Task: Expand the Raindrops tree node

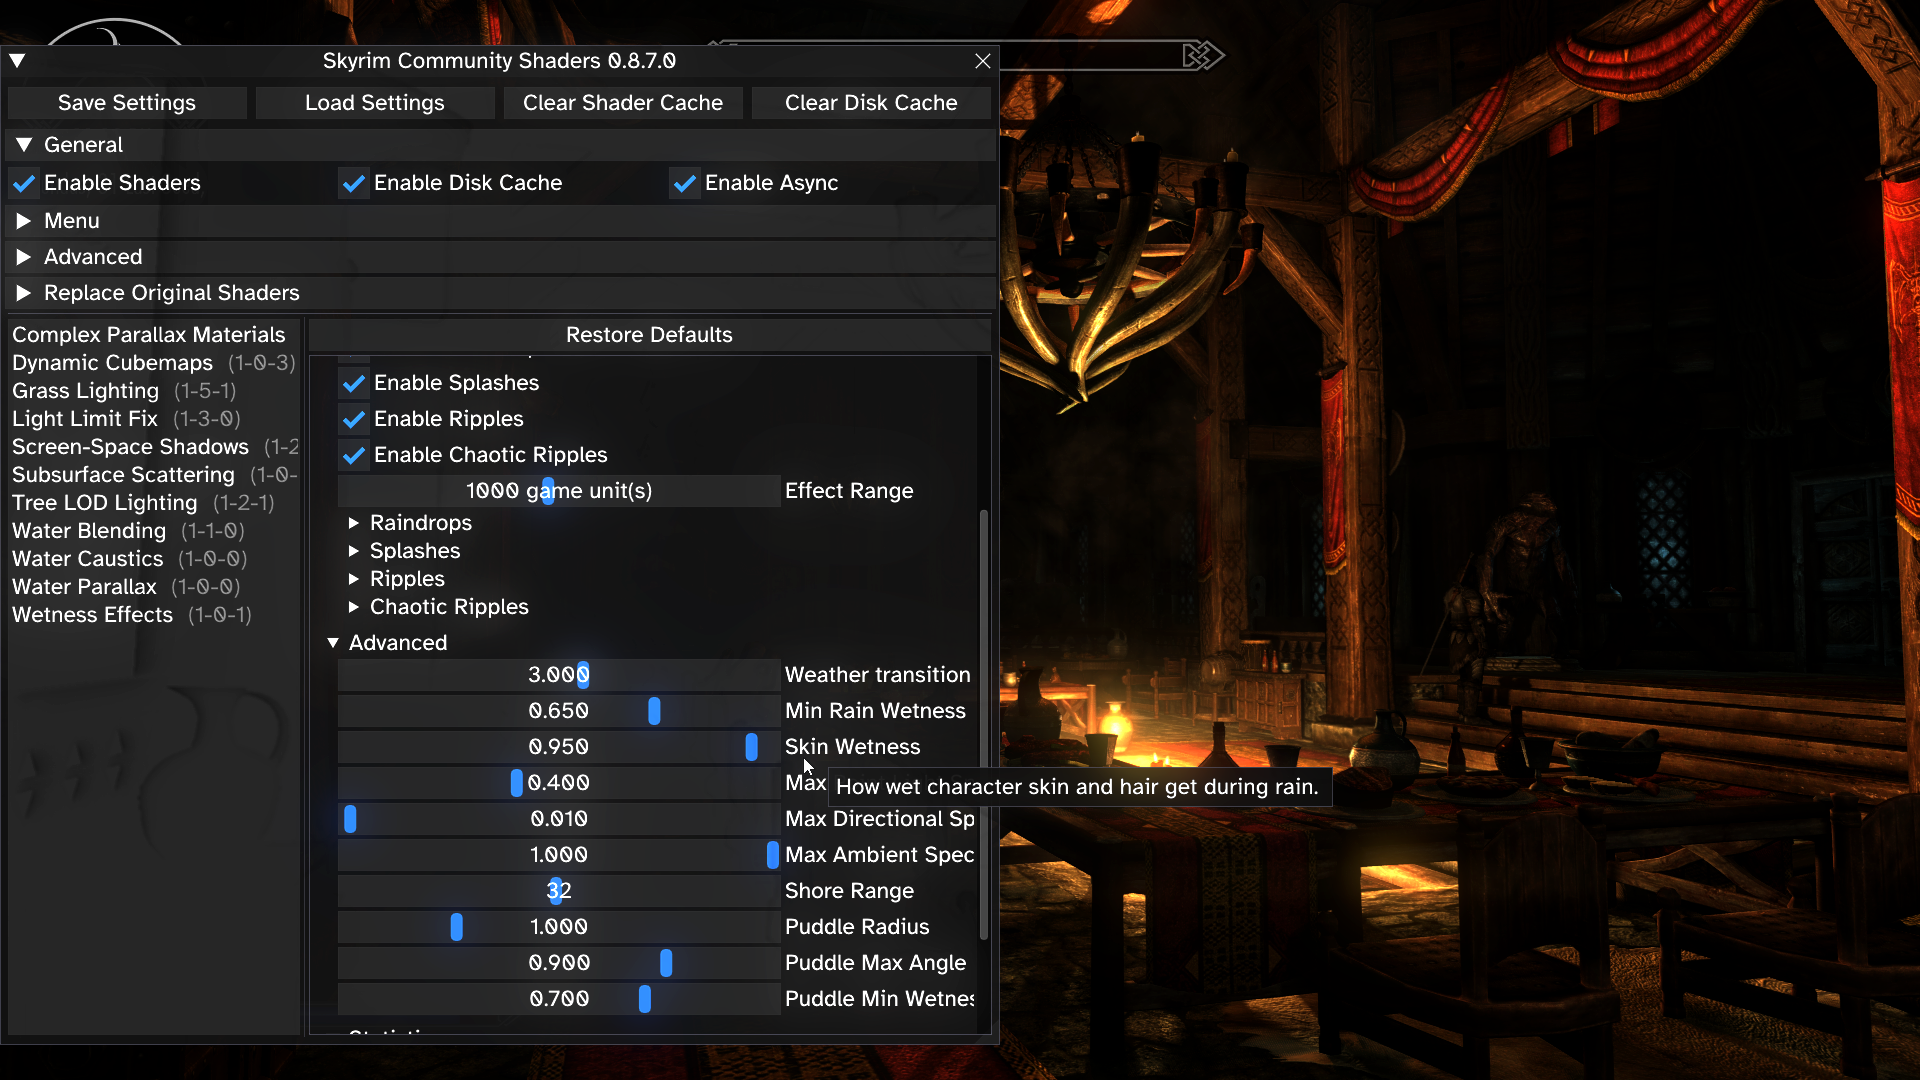Action: (354, 523)
